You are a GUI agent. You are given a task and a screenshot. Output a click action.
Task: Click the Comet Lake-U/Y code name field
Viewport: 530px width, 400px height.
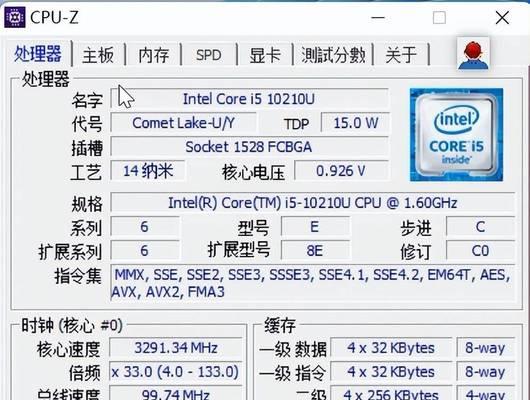(x=183, y=123)
